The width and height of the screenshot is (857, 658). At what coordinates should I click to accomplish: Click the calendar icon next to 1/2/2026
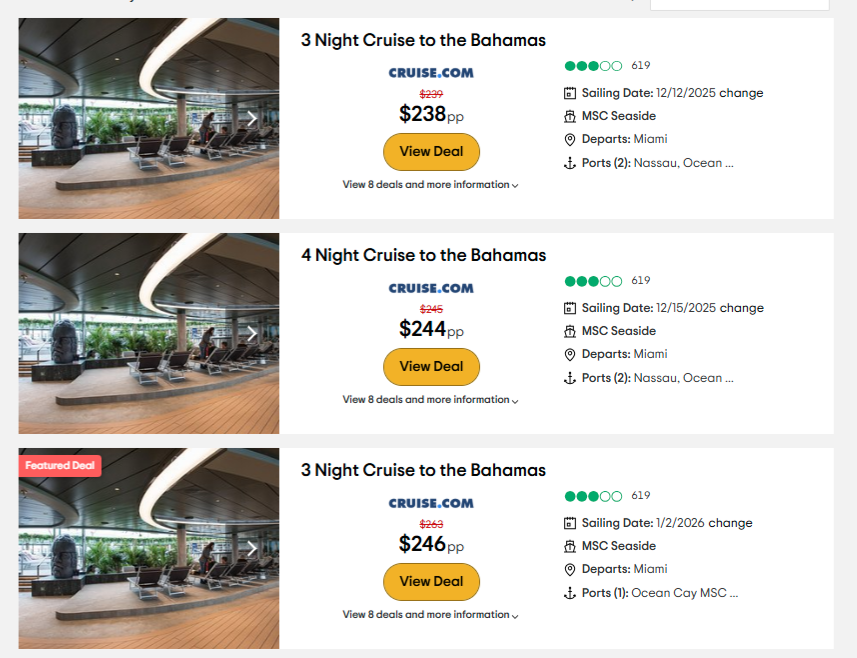[568, 522]
